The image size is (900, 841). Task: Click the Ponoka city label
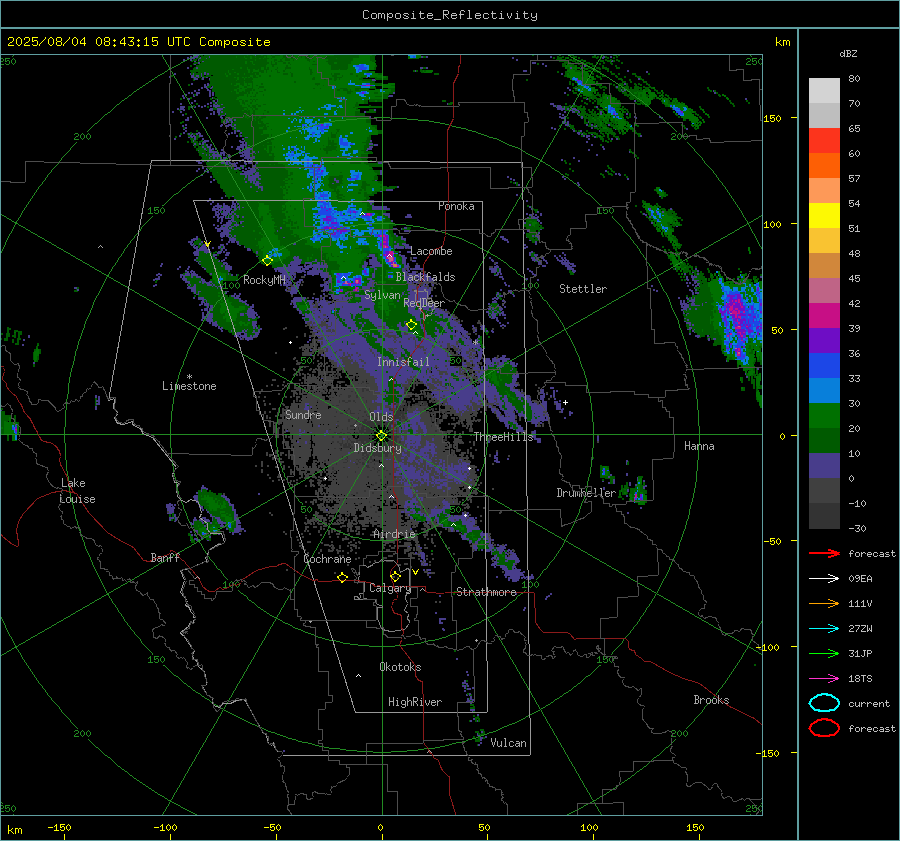tap(456, 206)
